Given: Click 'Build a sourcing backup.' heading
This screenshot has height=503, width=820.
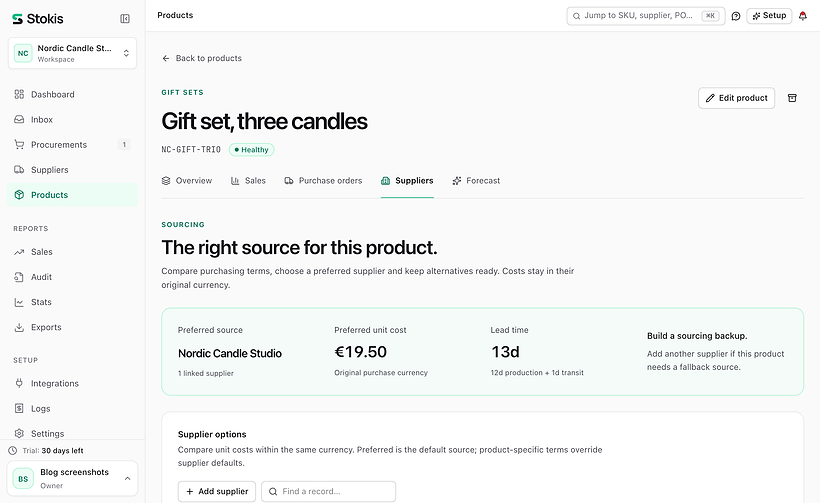Looking at the screenshot, I should pyautogui.click(x=697, y=336).
